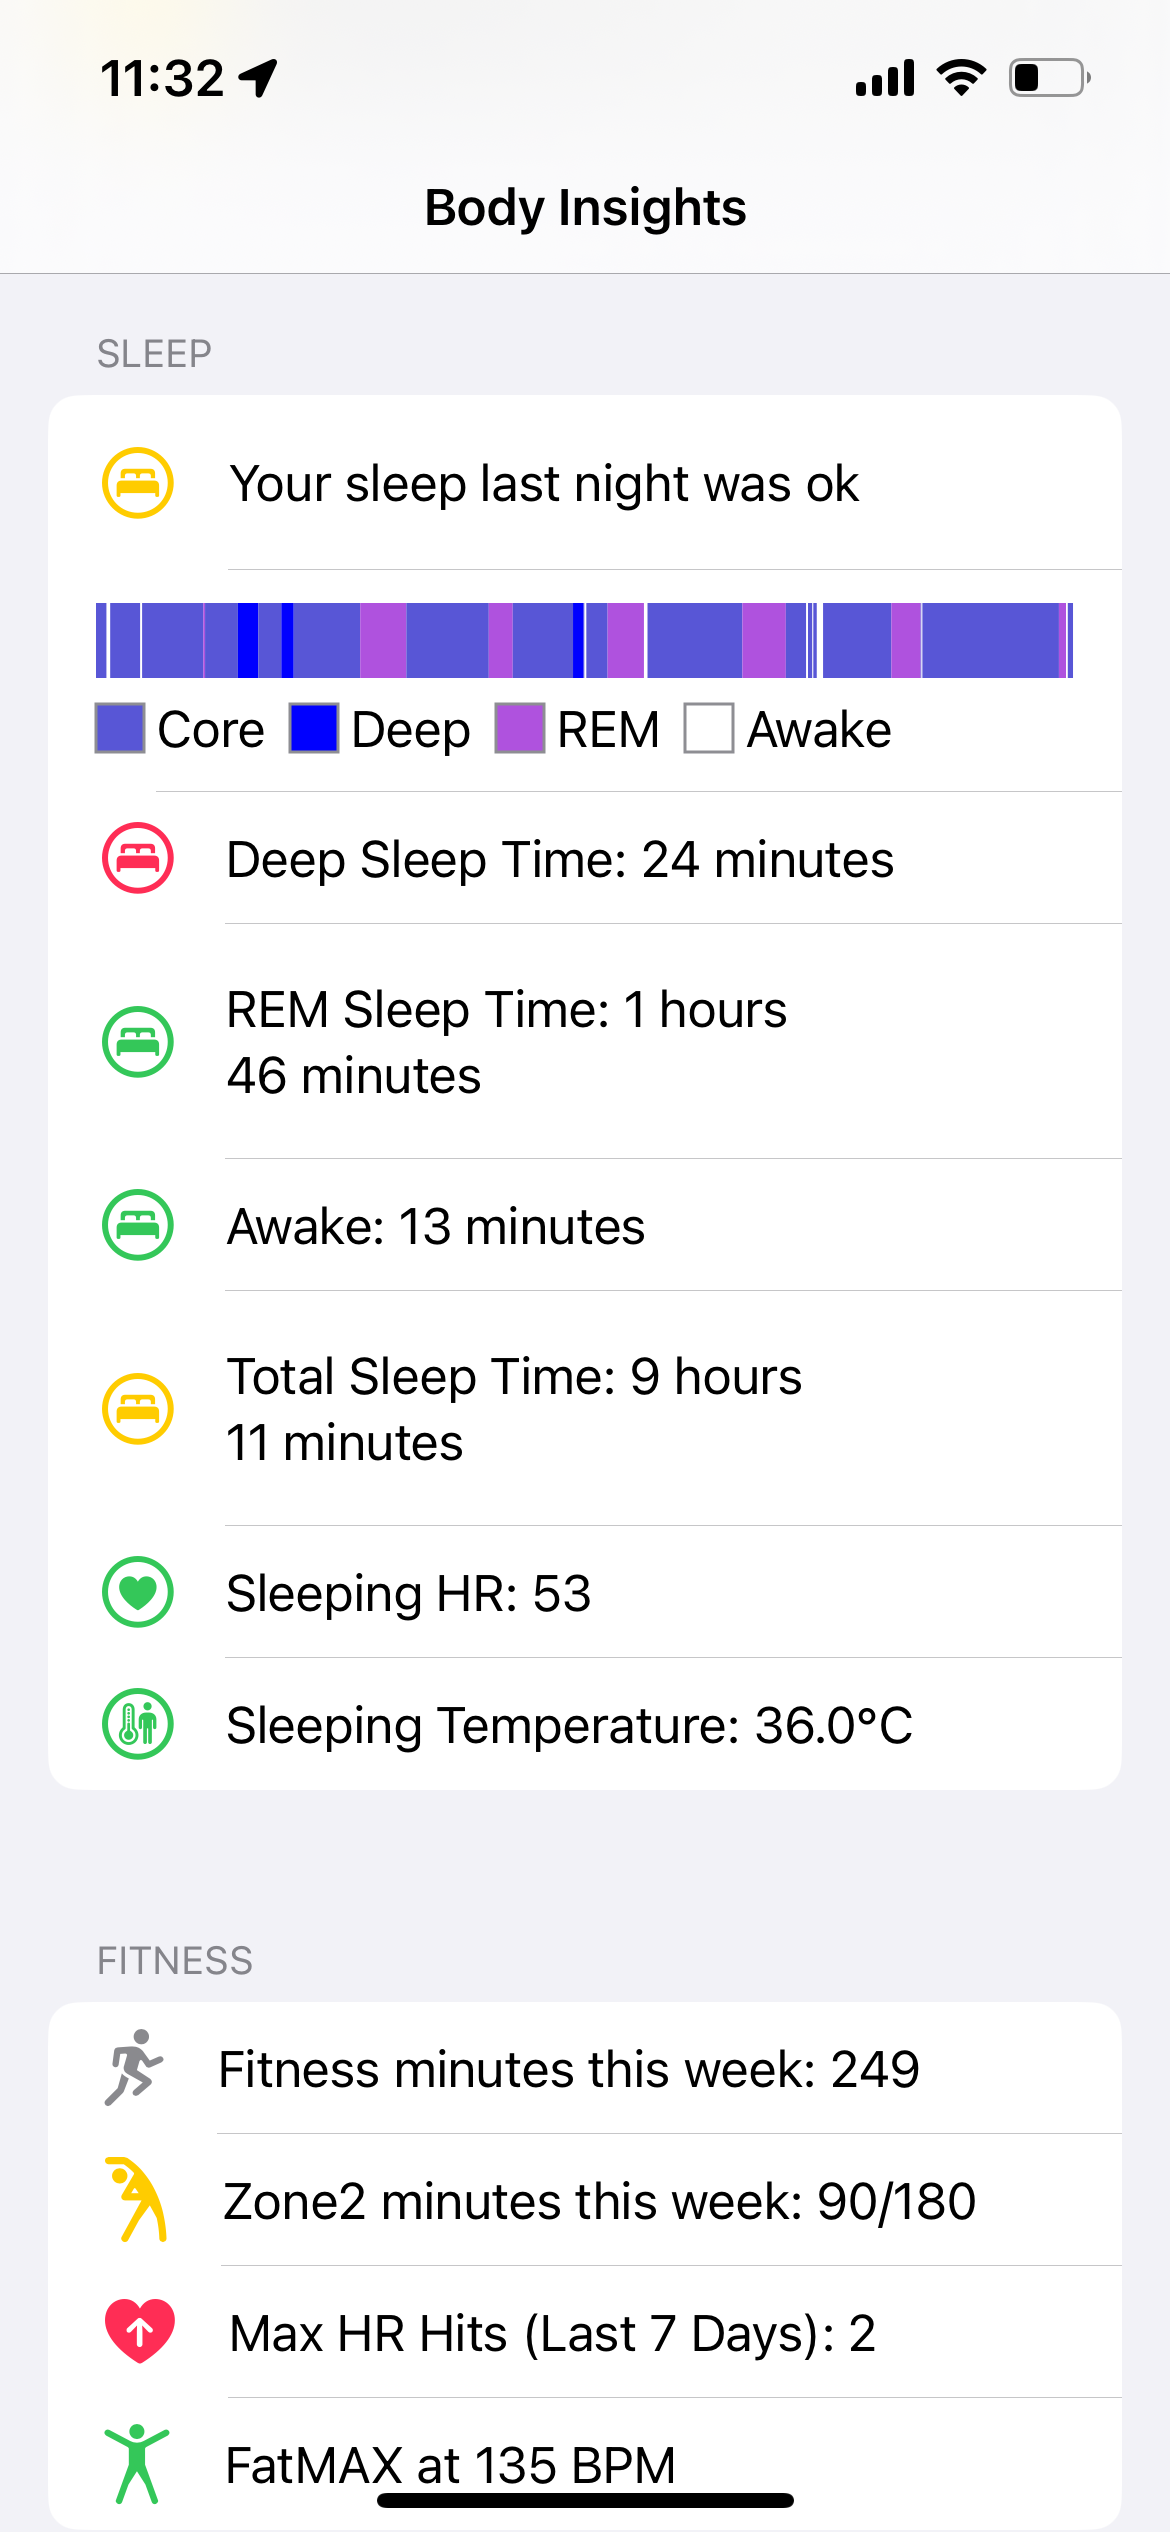Tap the green FatMAX figure icon

click(x=137, y=2464)
